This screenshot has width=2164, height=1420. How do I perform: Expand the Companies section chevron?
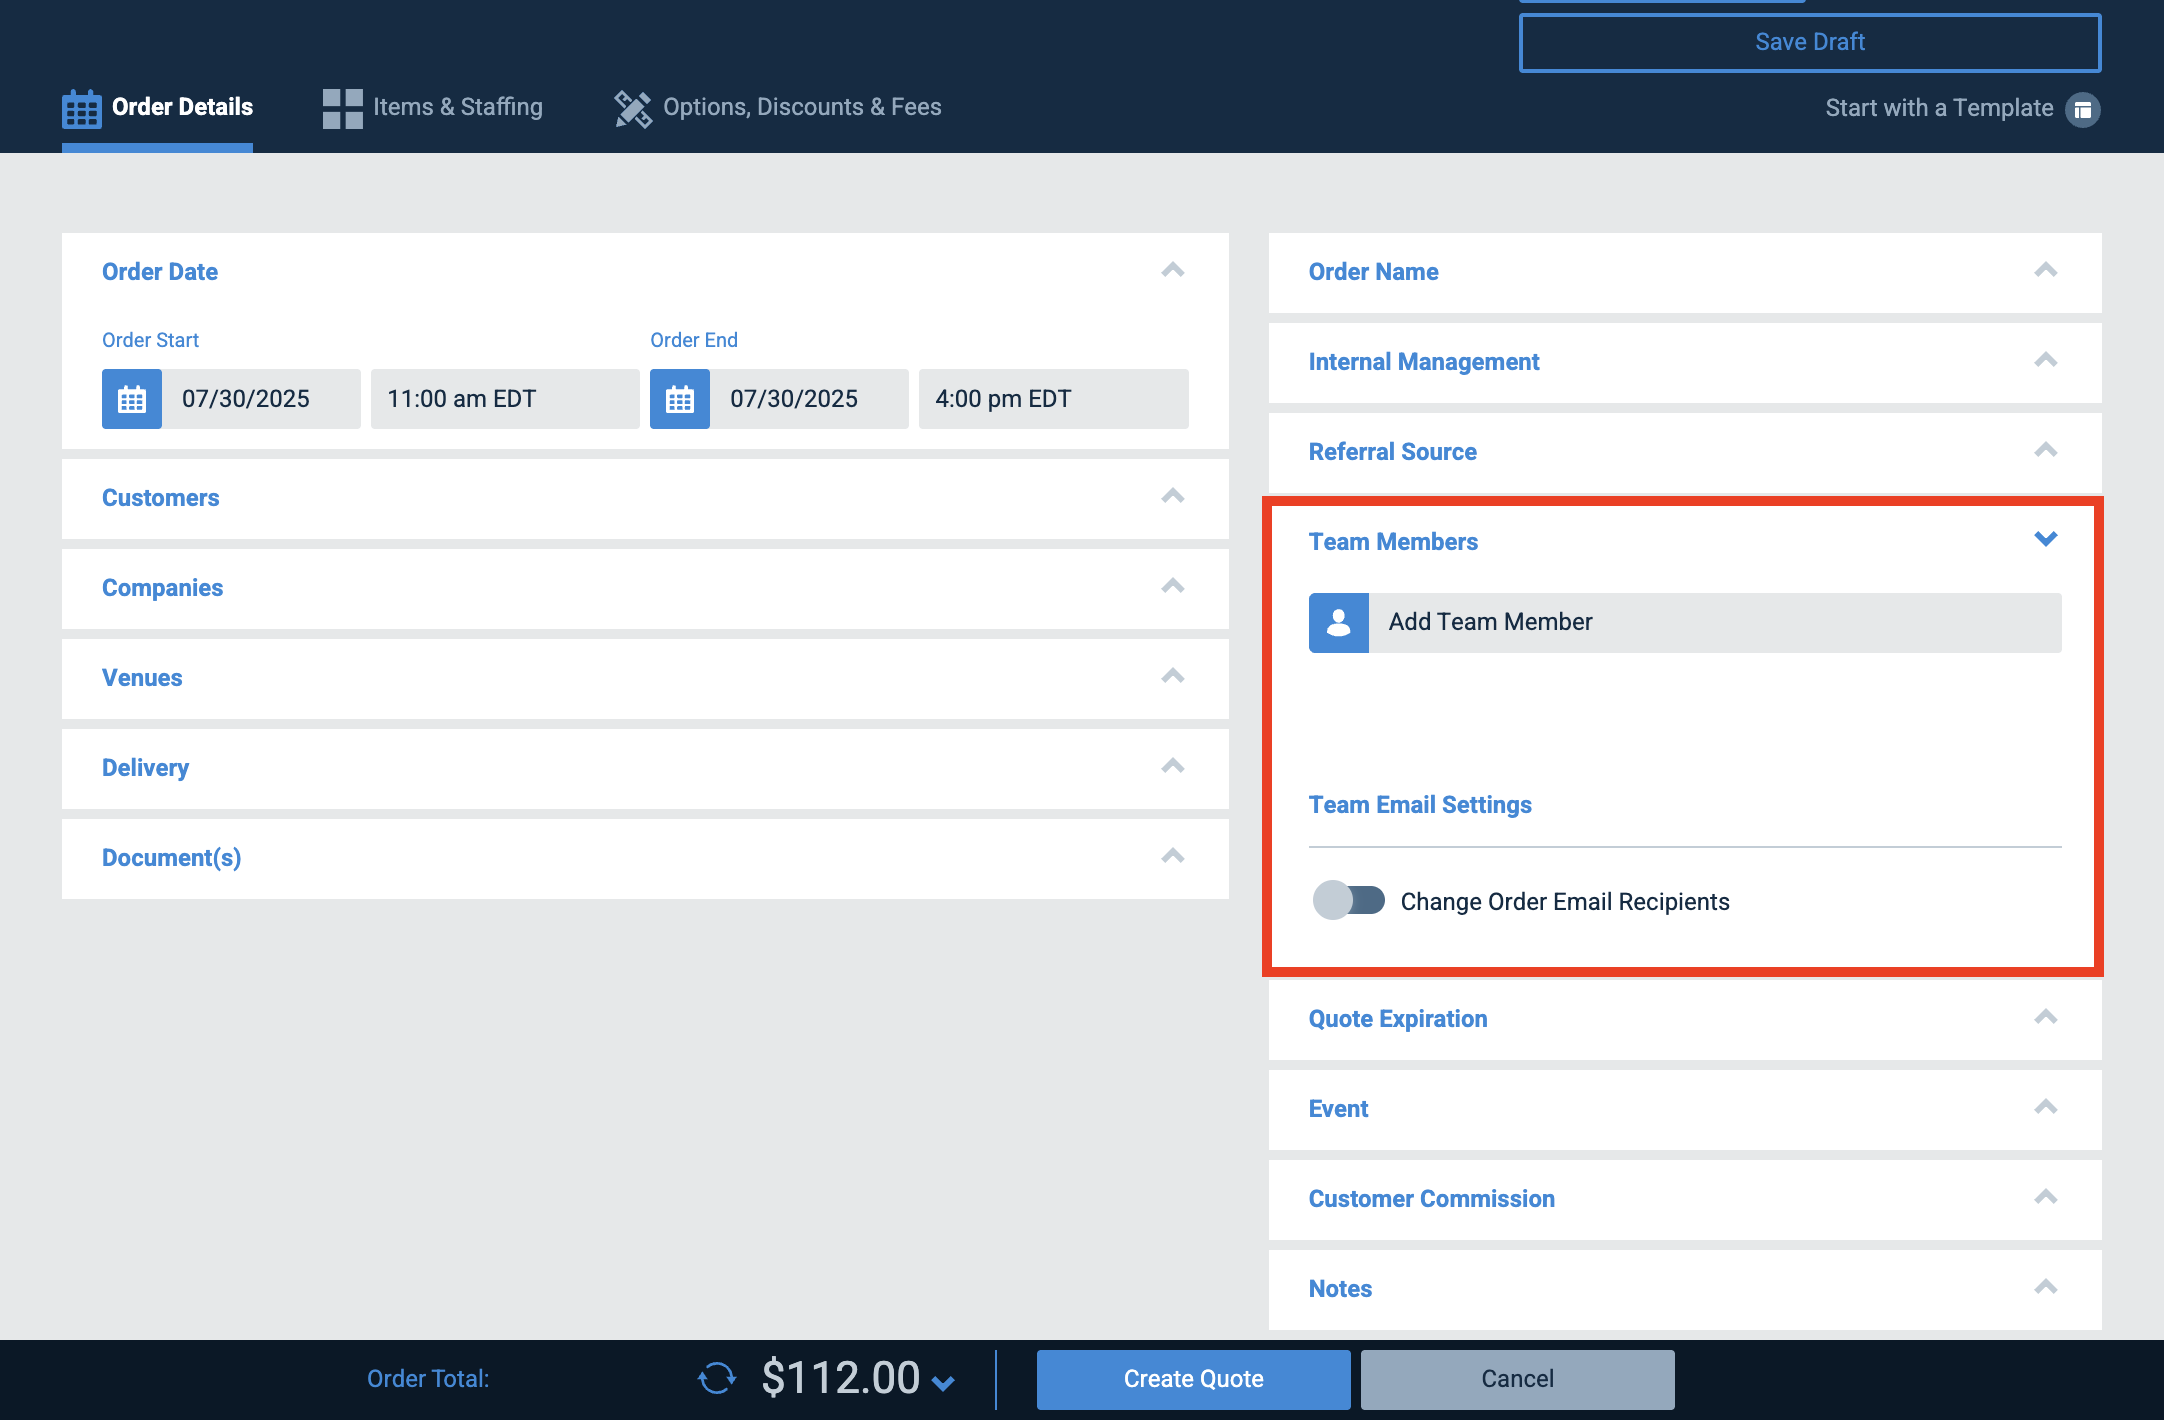point(1173,586)
